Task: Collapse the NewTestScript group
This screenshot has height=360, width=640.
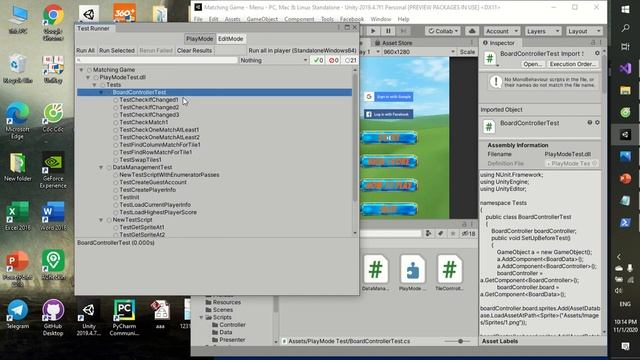Action: coord(101,220)
